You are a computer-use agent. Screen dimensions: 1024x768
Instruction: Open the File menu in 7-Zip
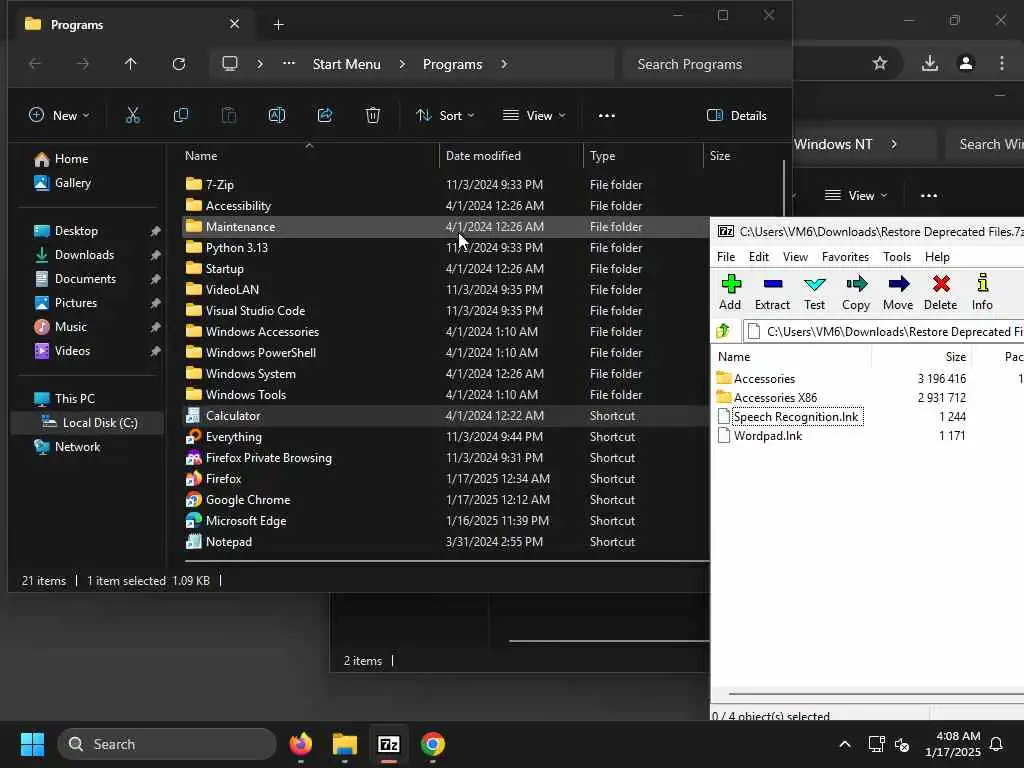pyautogui.click(x=726, y=257)
